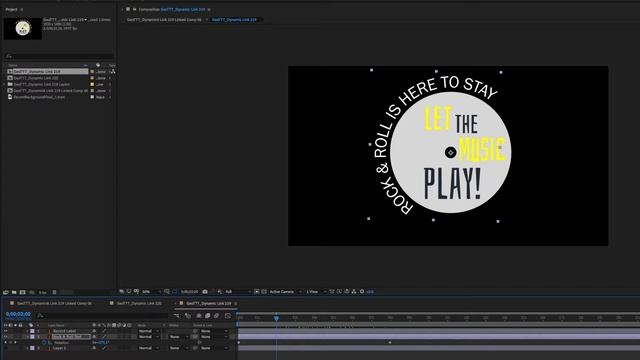Expand the Layer 3 twirl arrow
Viewport: 640px width, 360px height.
click(27, 348)
